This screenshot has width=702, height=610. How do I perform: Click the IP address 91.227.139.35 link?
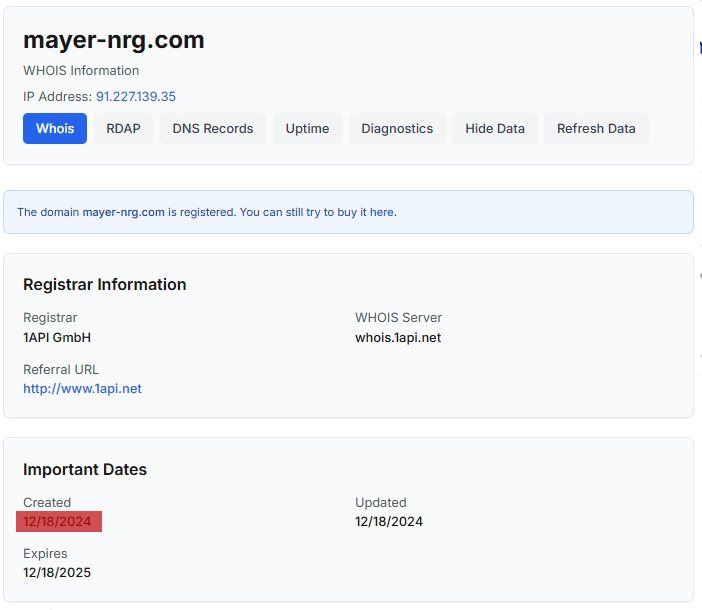pyautogui.click(x=136, y=97)
